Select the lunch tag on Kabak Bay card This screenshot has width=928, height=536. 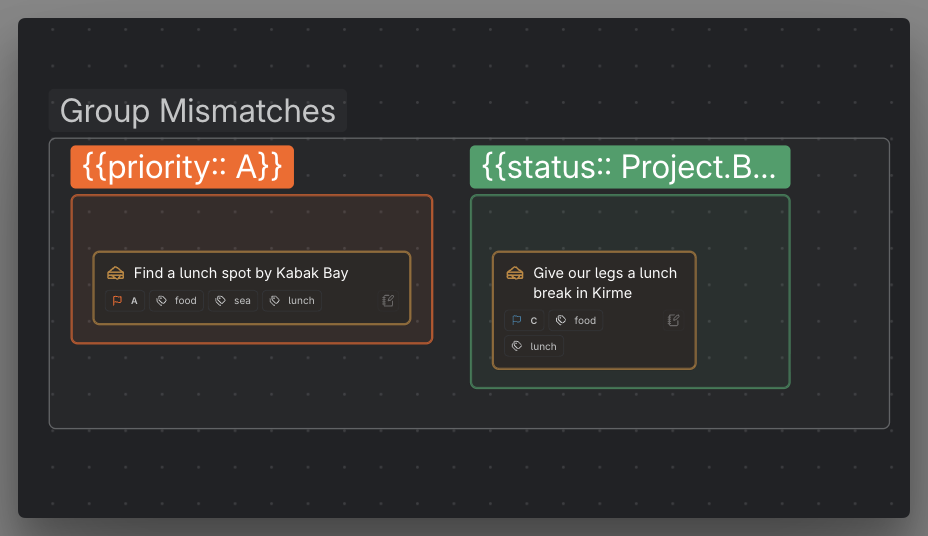point(292,301)
